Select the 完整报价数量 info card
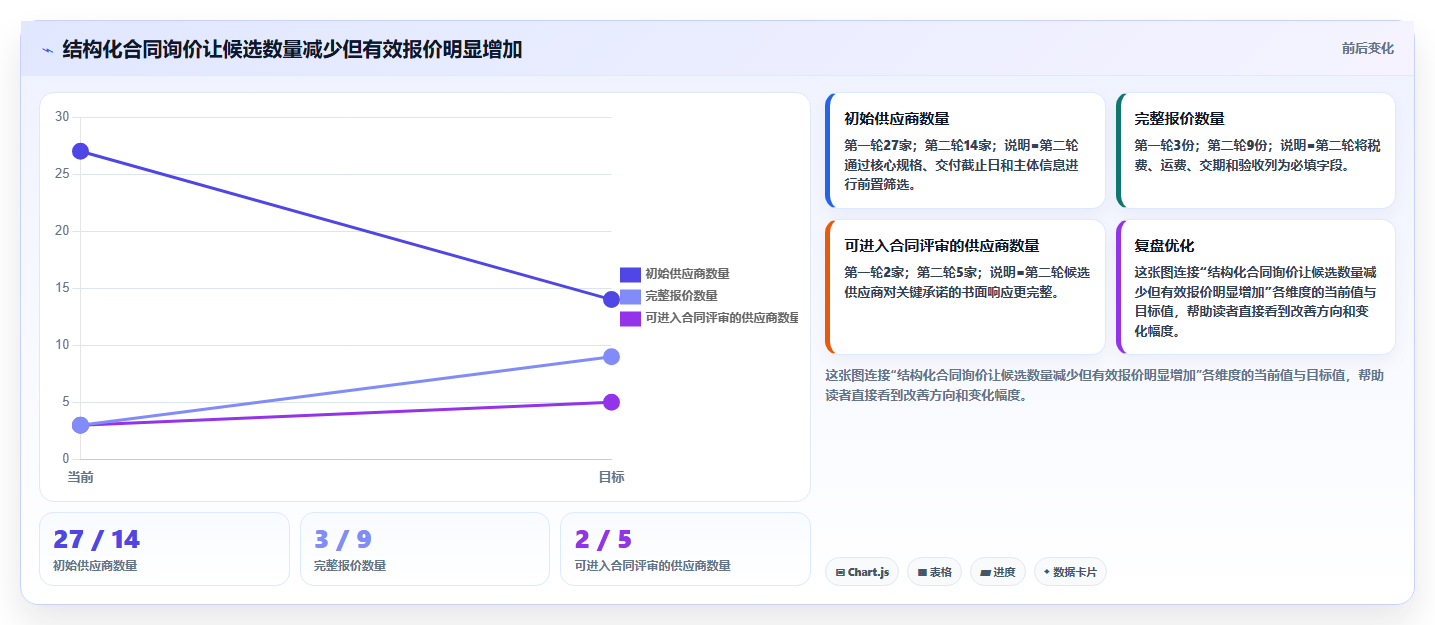This screenshot has height=625, width=1435. [1255, 150]
